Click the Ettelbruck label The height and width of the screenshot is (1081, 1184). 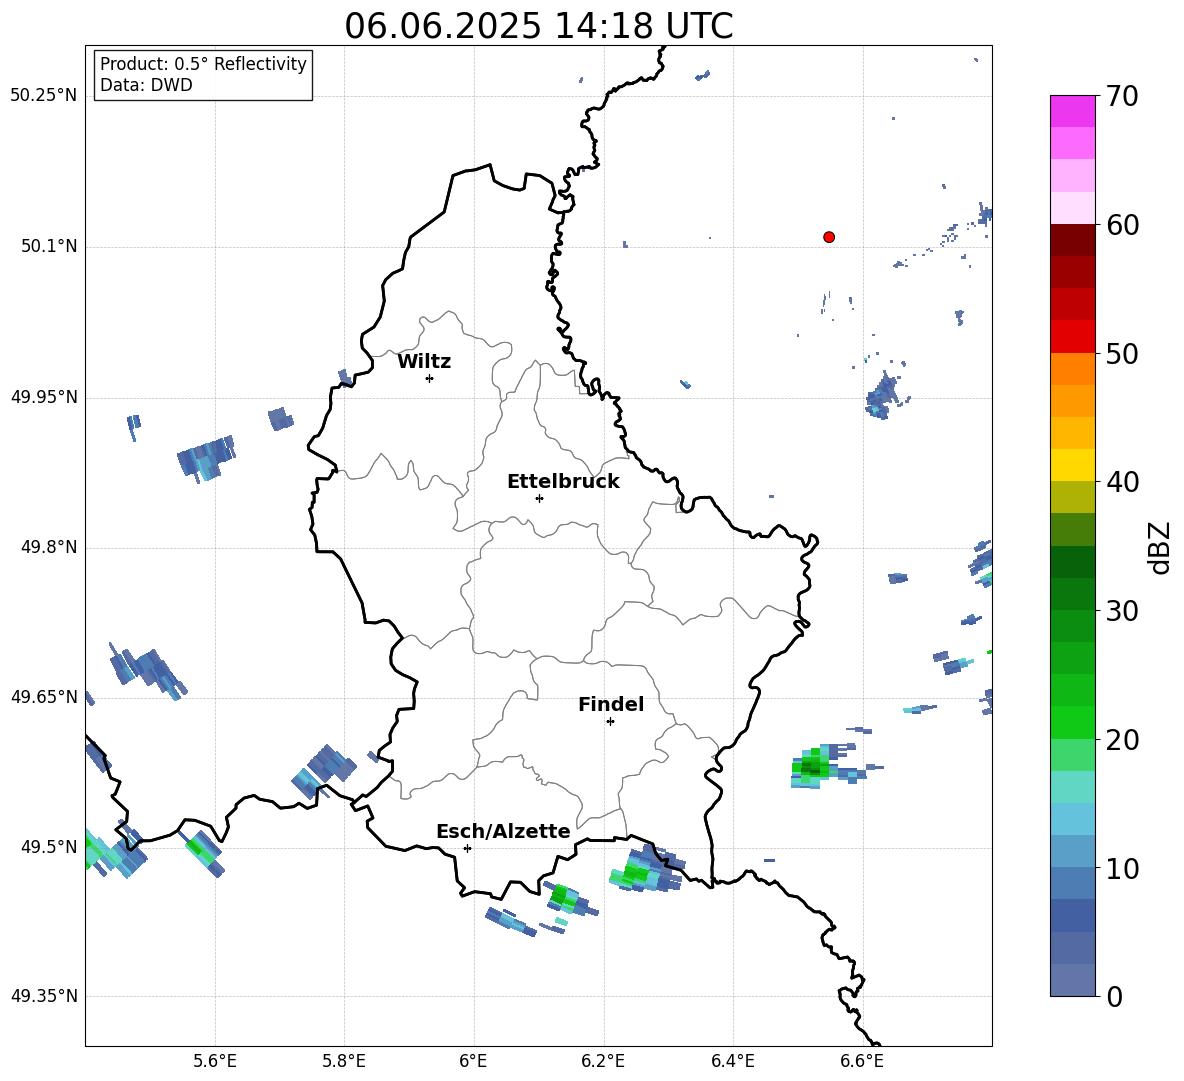563,482
